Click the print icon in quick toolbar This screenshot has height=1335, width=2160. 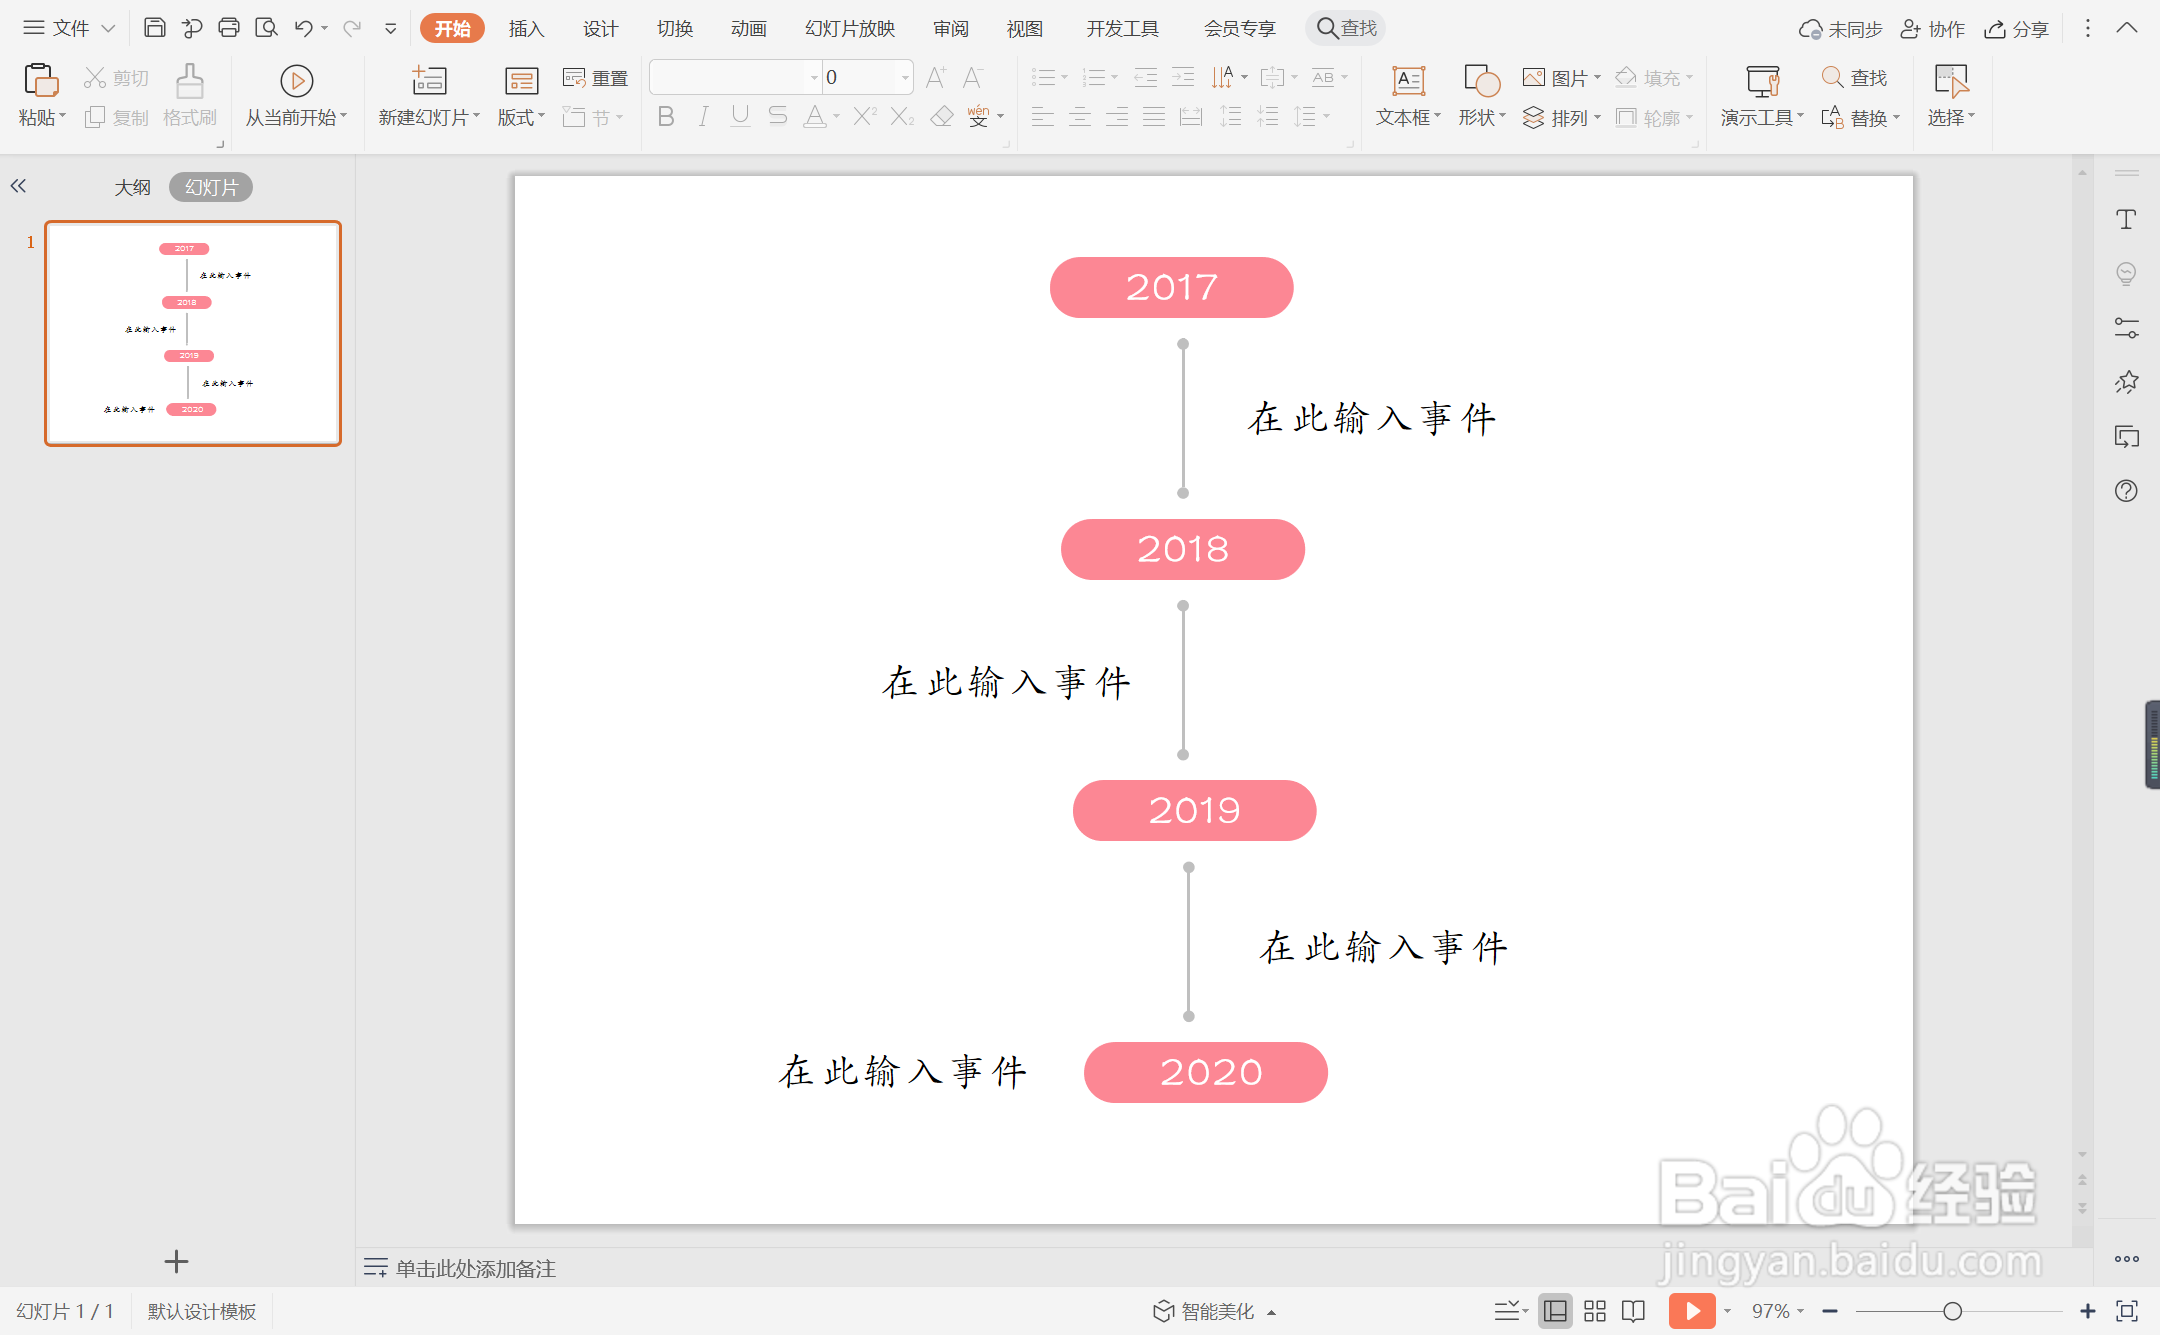(x=229, y=28)
